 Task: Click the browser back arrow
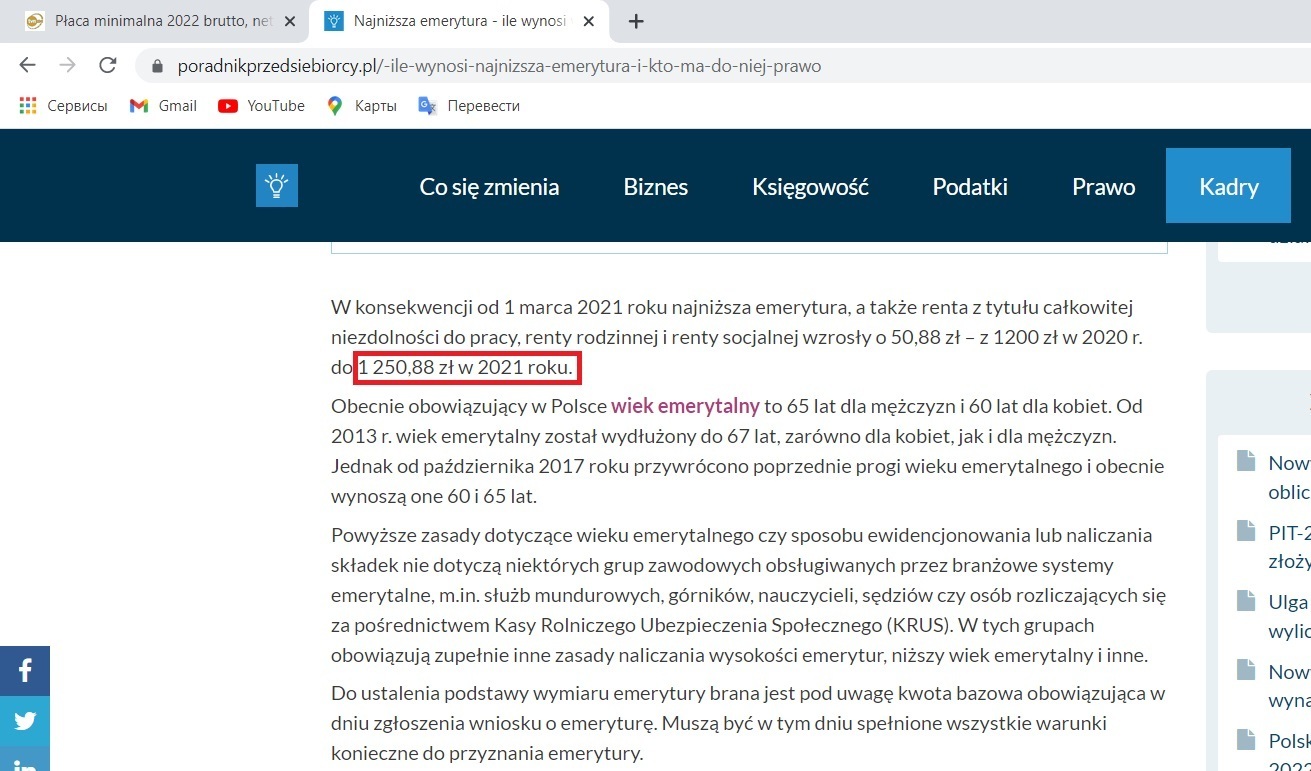pyautogui.click(x=27, y=66)
